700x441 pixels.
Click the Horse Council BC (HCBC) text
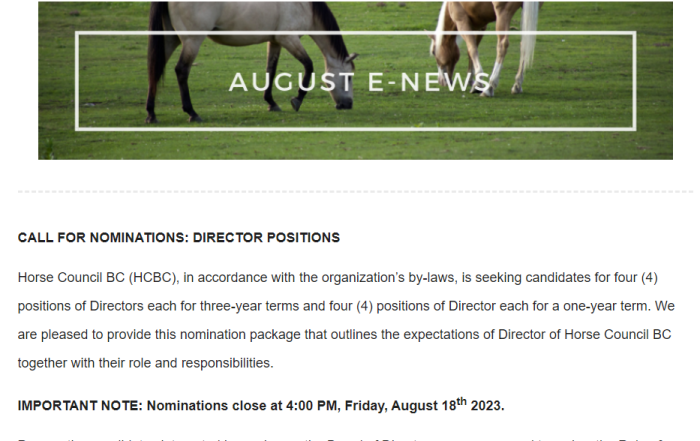(98, 278)
